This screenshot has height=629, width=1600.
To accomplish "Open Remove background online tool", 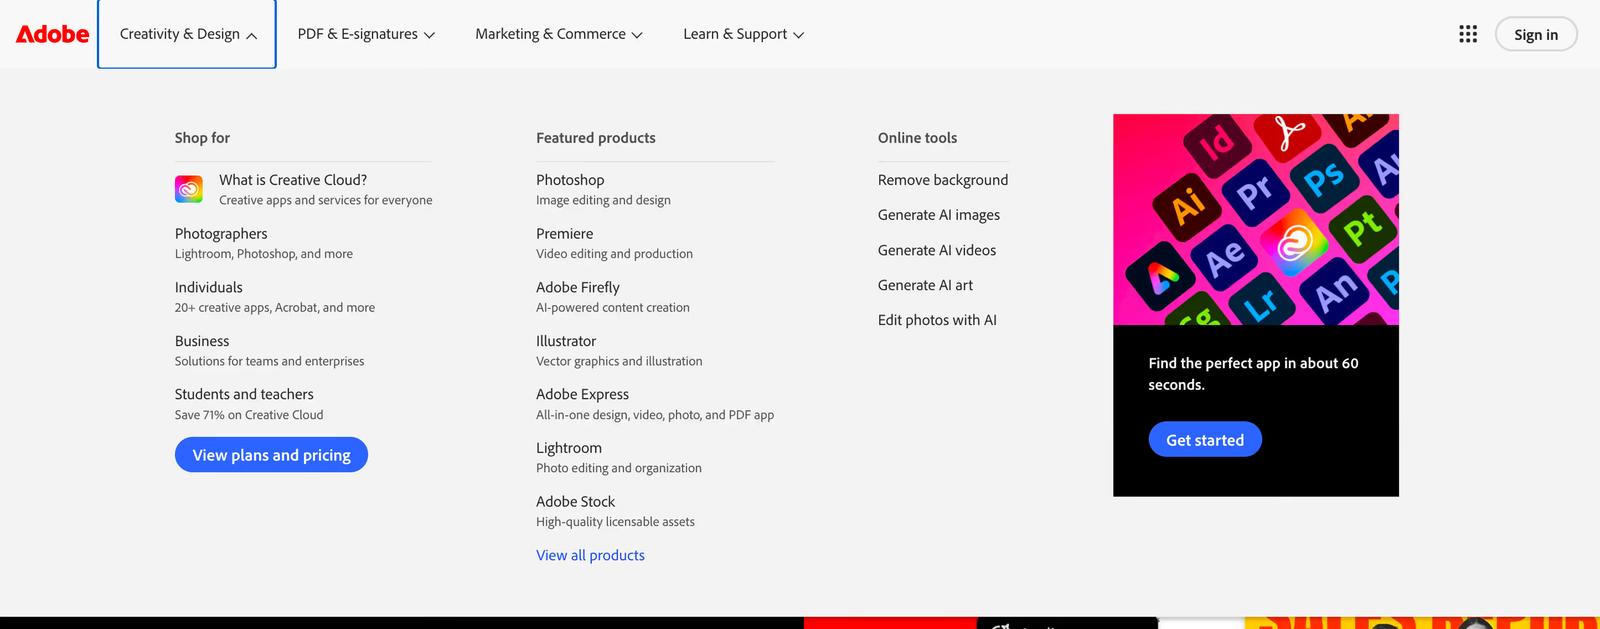I will (943, 180).
